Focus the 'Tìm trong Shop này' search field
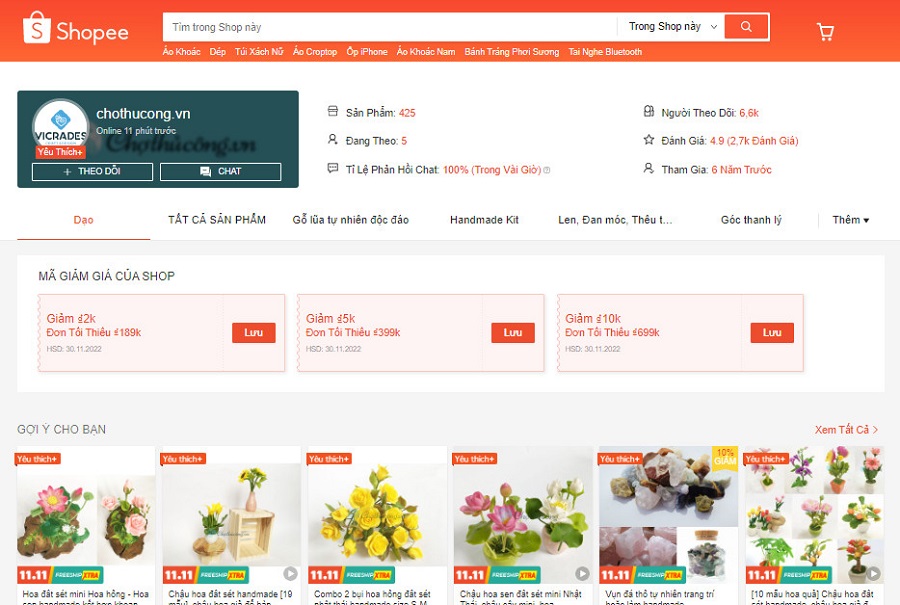The height and width of the screenshot is (605, 900). click(390, 27)
